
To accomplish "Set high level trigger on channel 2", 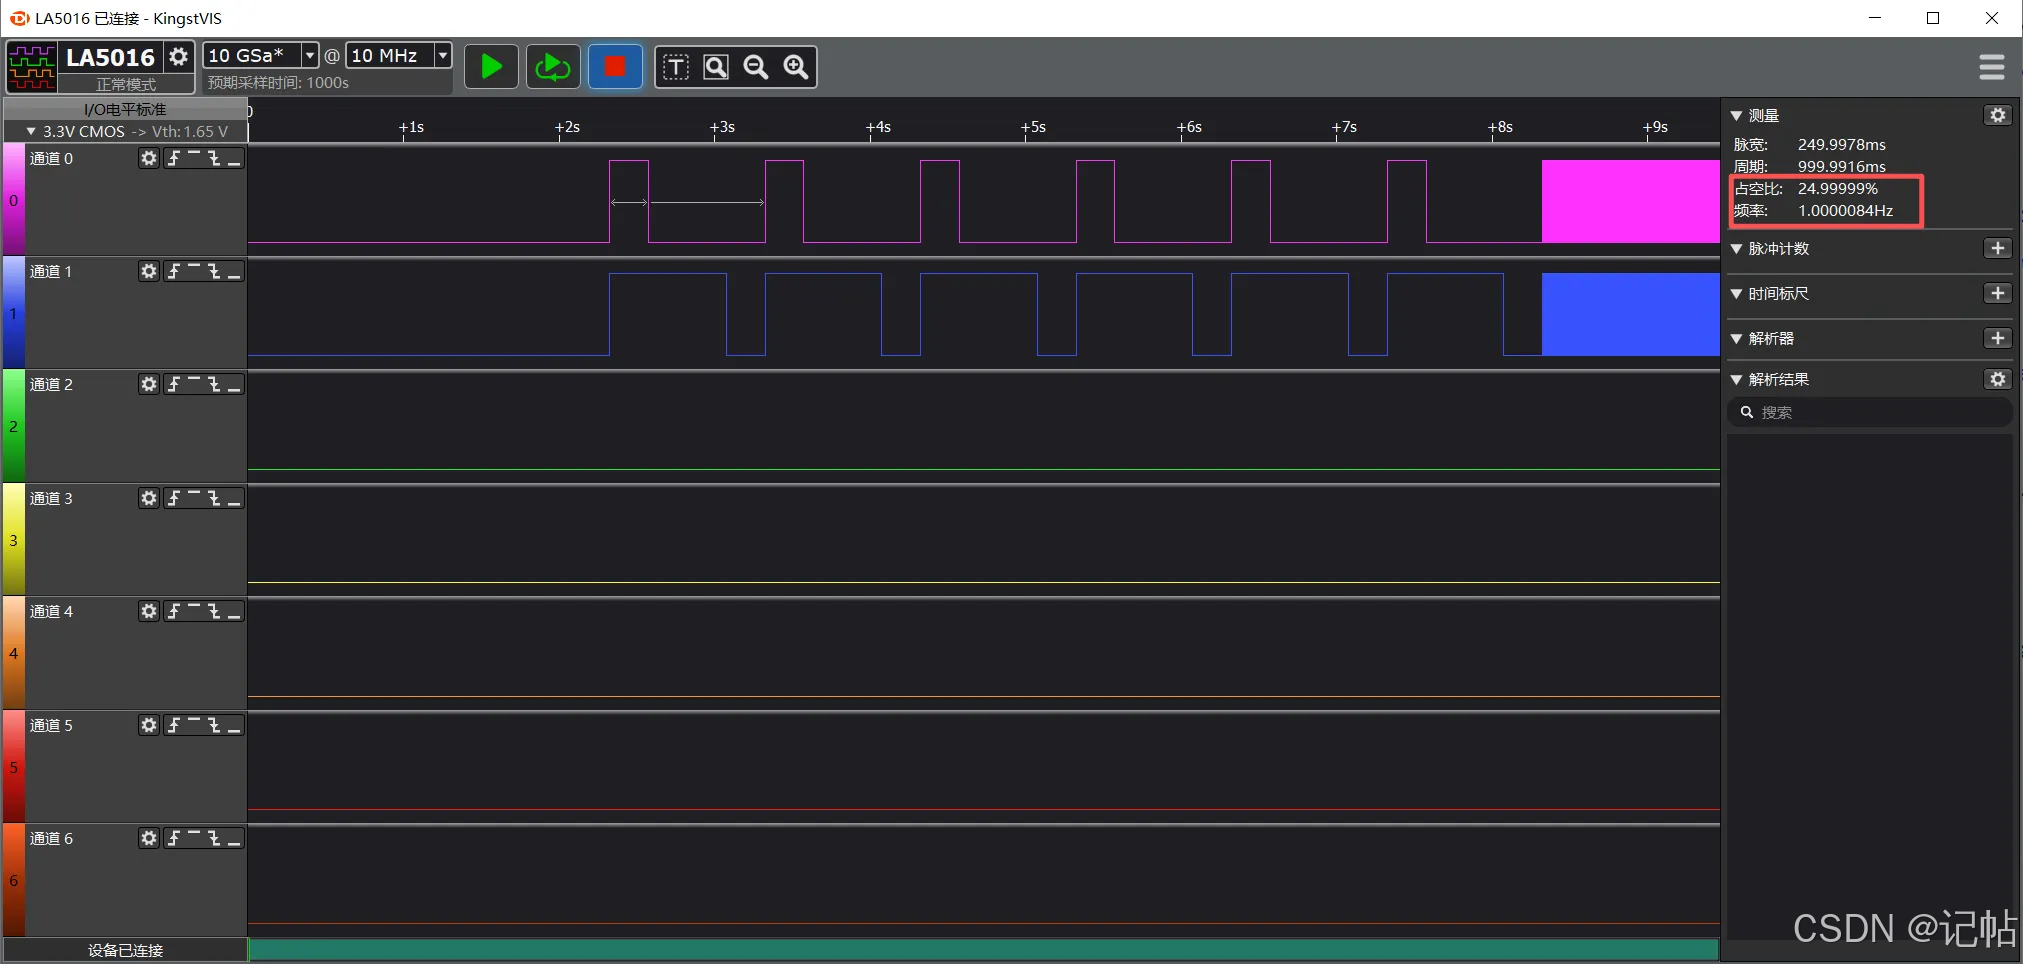I will [194, 384].
